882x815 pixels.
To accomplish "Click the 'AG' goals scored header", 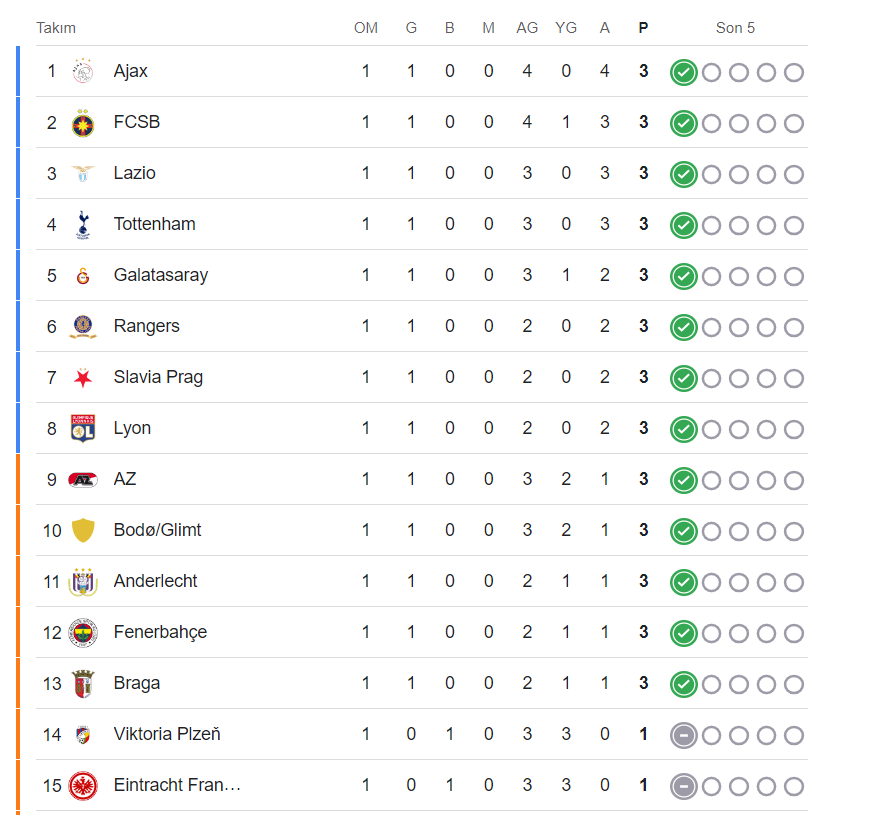I will 527,28.
